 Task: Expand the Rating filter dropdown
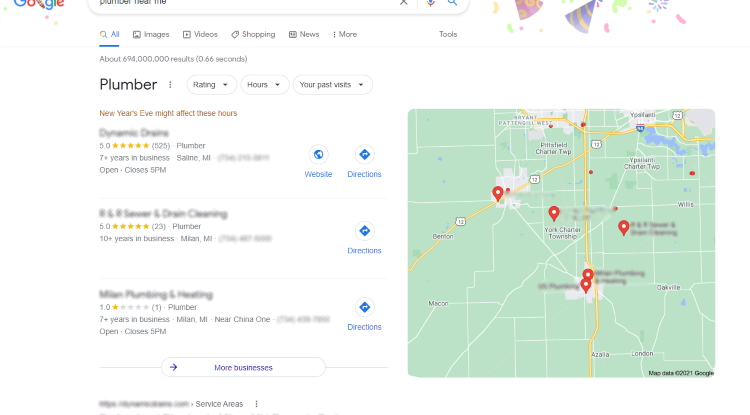pyautogui.click(x=211, y=85)
